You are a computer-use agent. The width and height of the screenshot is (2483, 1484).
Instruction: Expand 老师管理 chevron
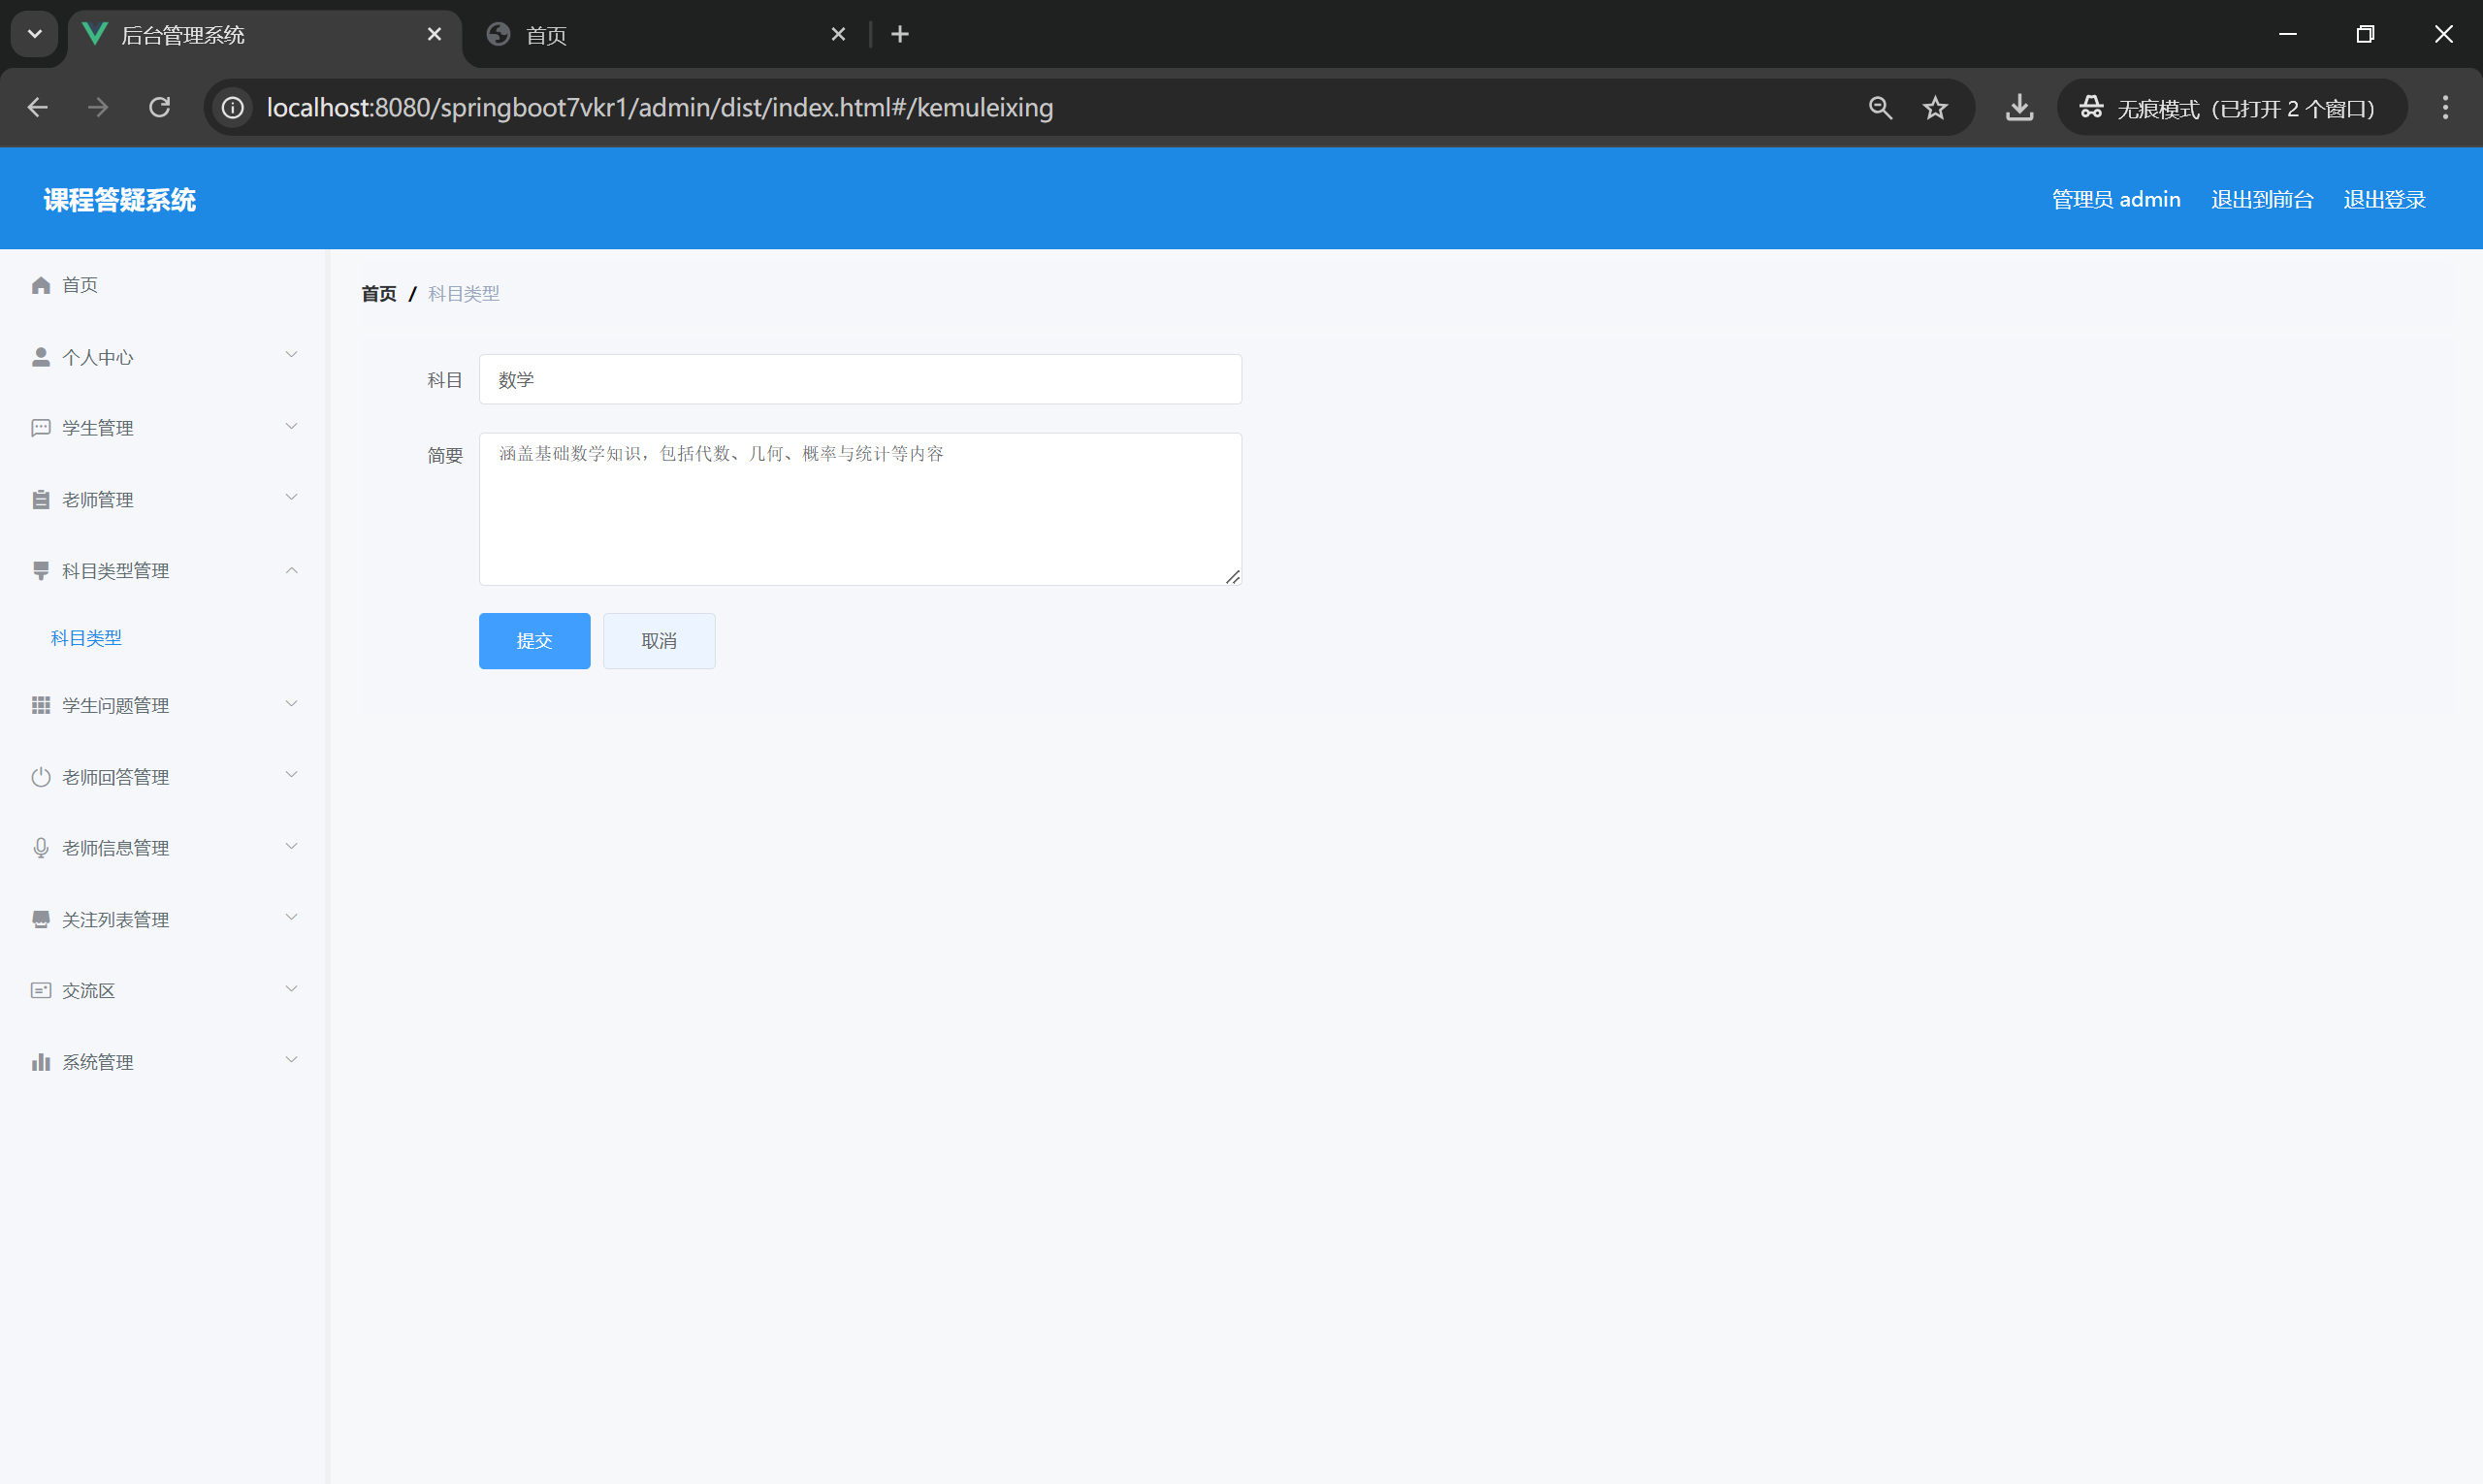click(292, 498)
